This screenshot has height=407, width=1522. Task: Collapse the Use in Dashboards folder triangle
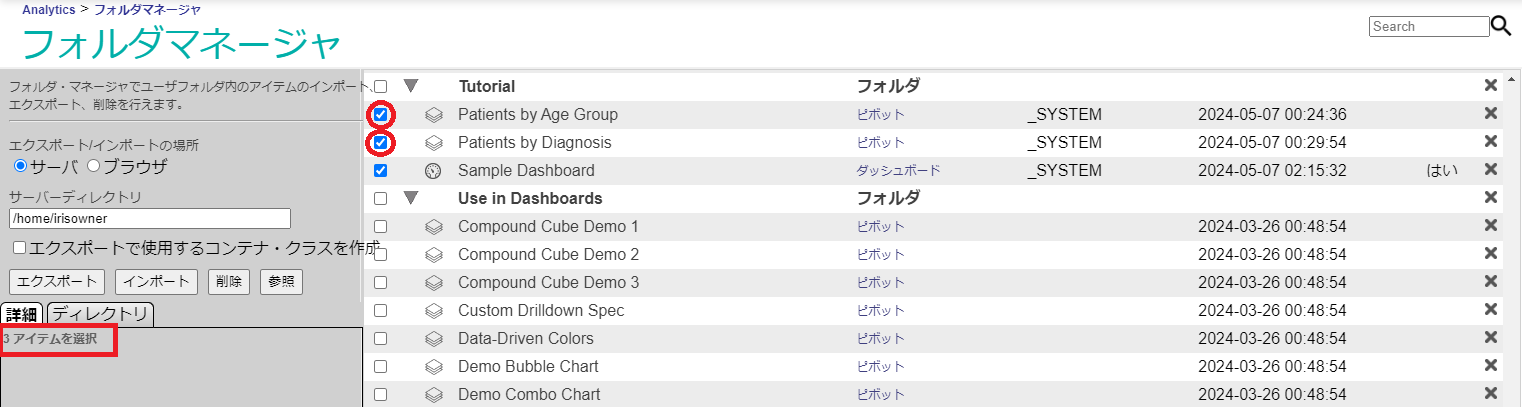(x=410, y=198)
